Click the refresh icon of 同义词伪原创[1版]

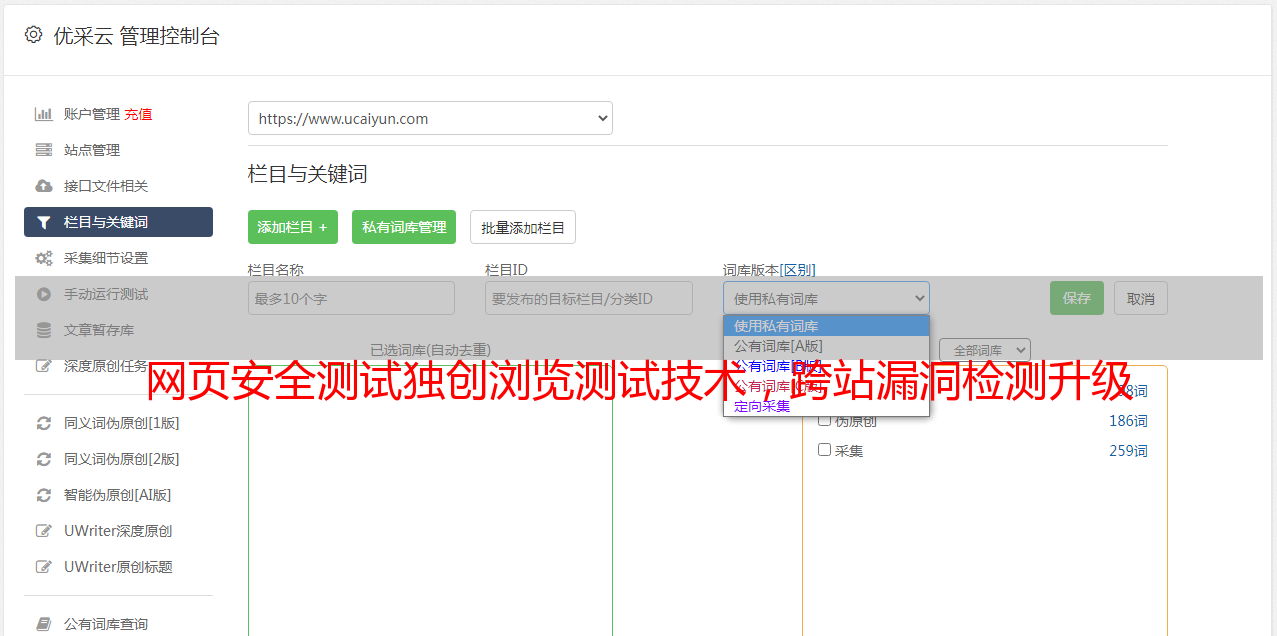pos(43,423)
